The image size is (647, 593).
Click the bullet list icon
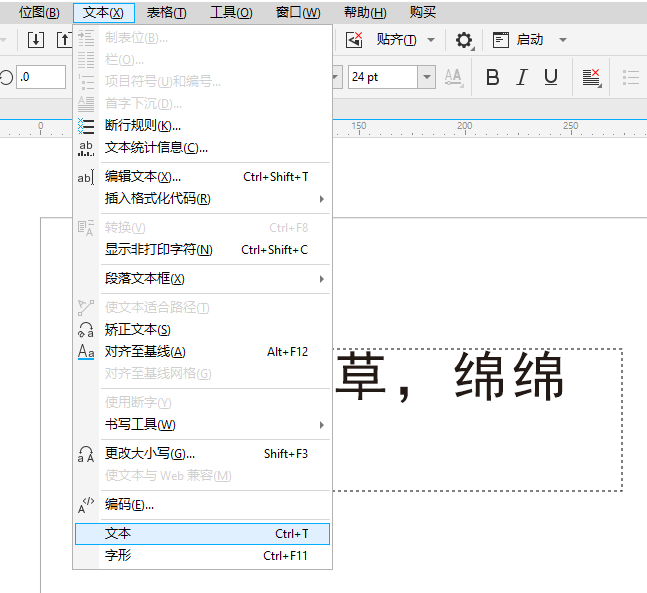tap(630, 78)
